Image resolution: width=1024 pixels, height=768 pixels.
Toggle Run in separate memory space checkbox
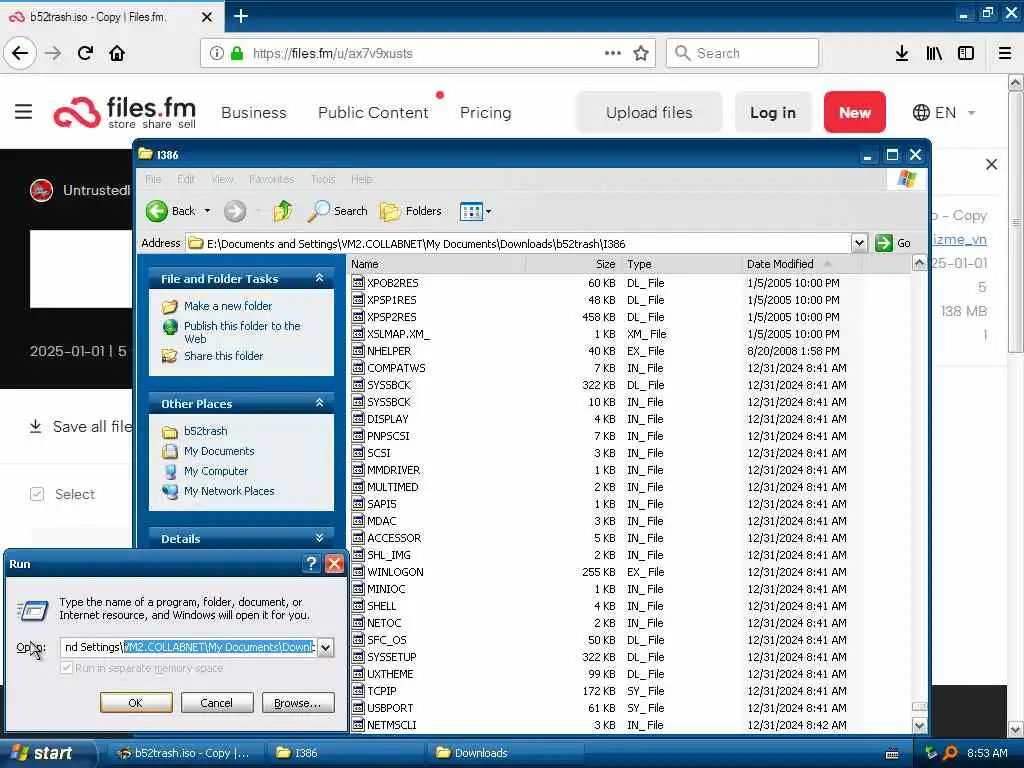click(x=66, y=667)
